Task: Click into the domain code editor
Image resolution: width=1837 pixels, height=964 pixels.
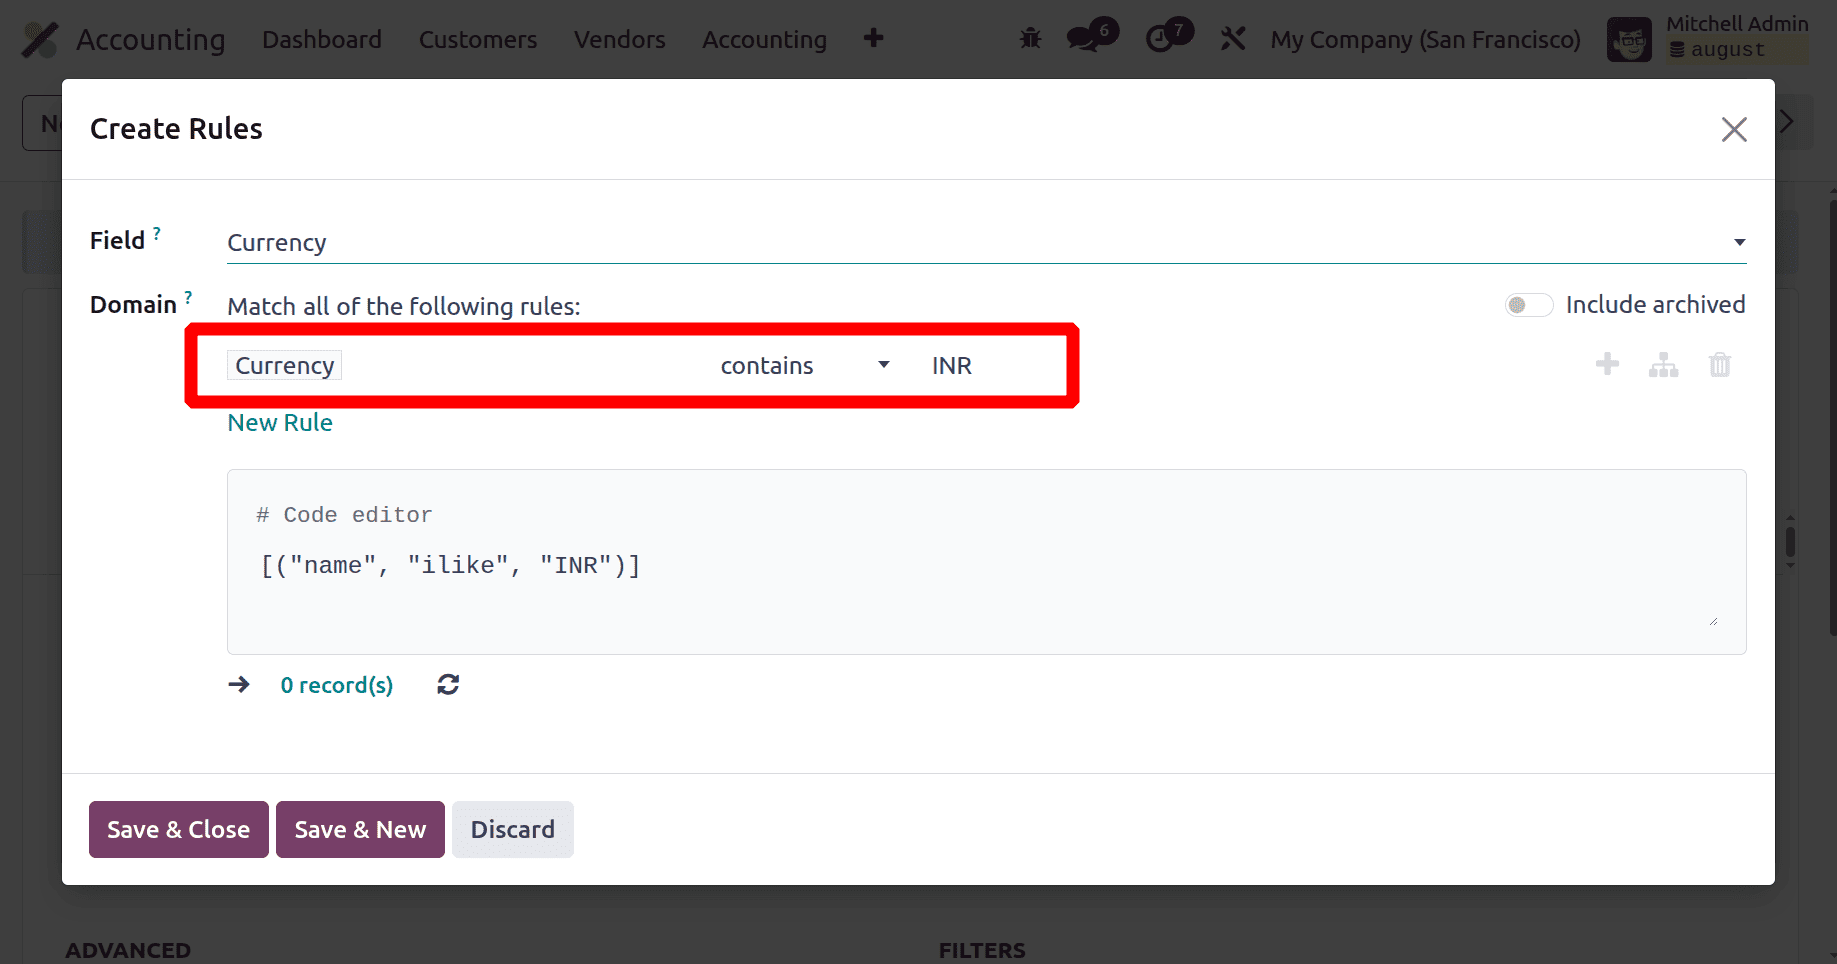Action: tap(986, 562)
